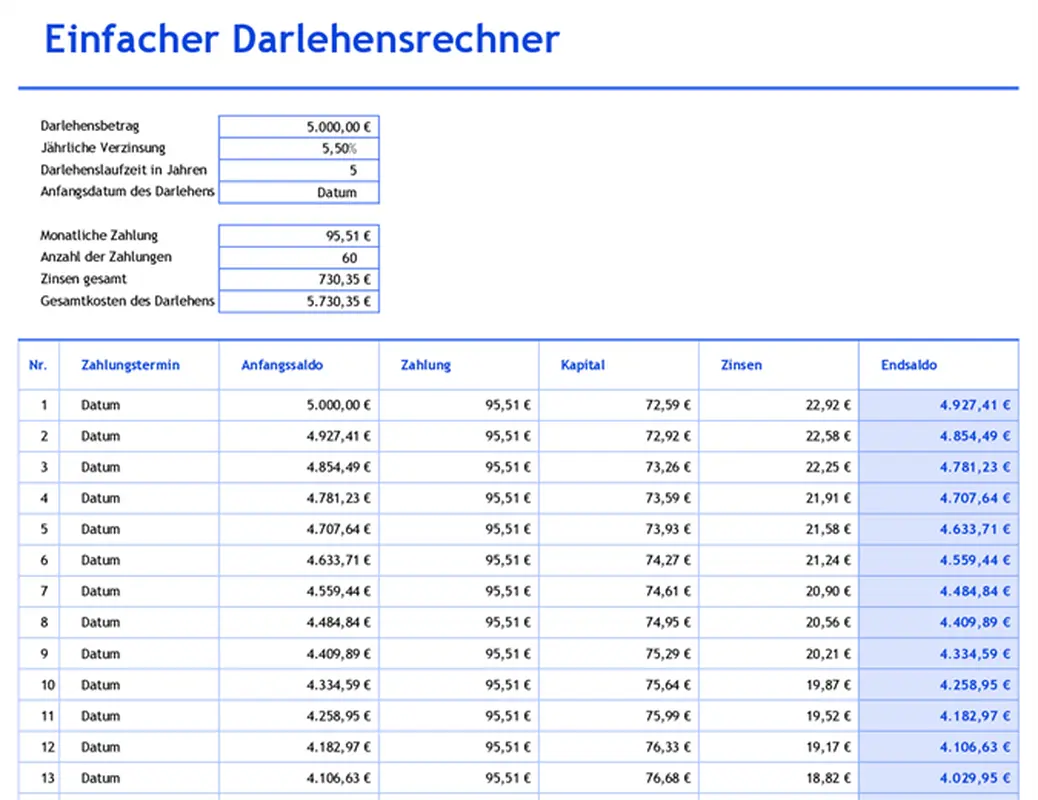Select Endsaldo cell 4.854,49 € in row 2
Viewport: 1038px width, 800px height.
click(939, 436)
